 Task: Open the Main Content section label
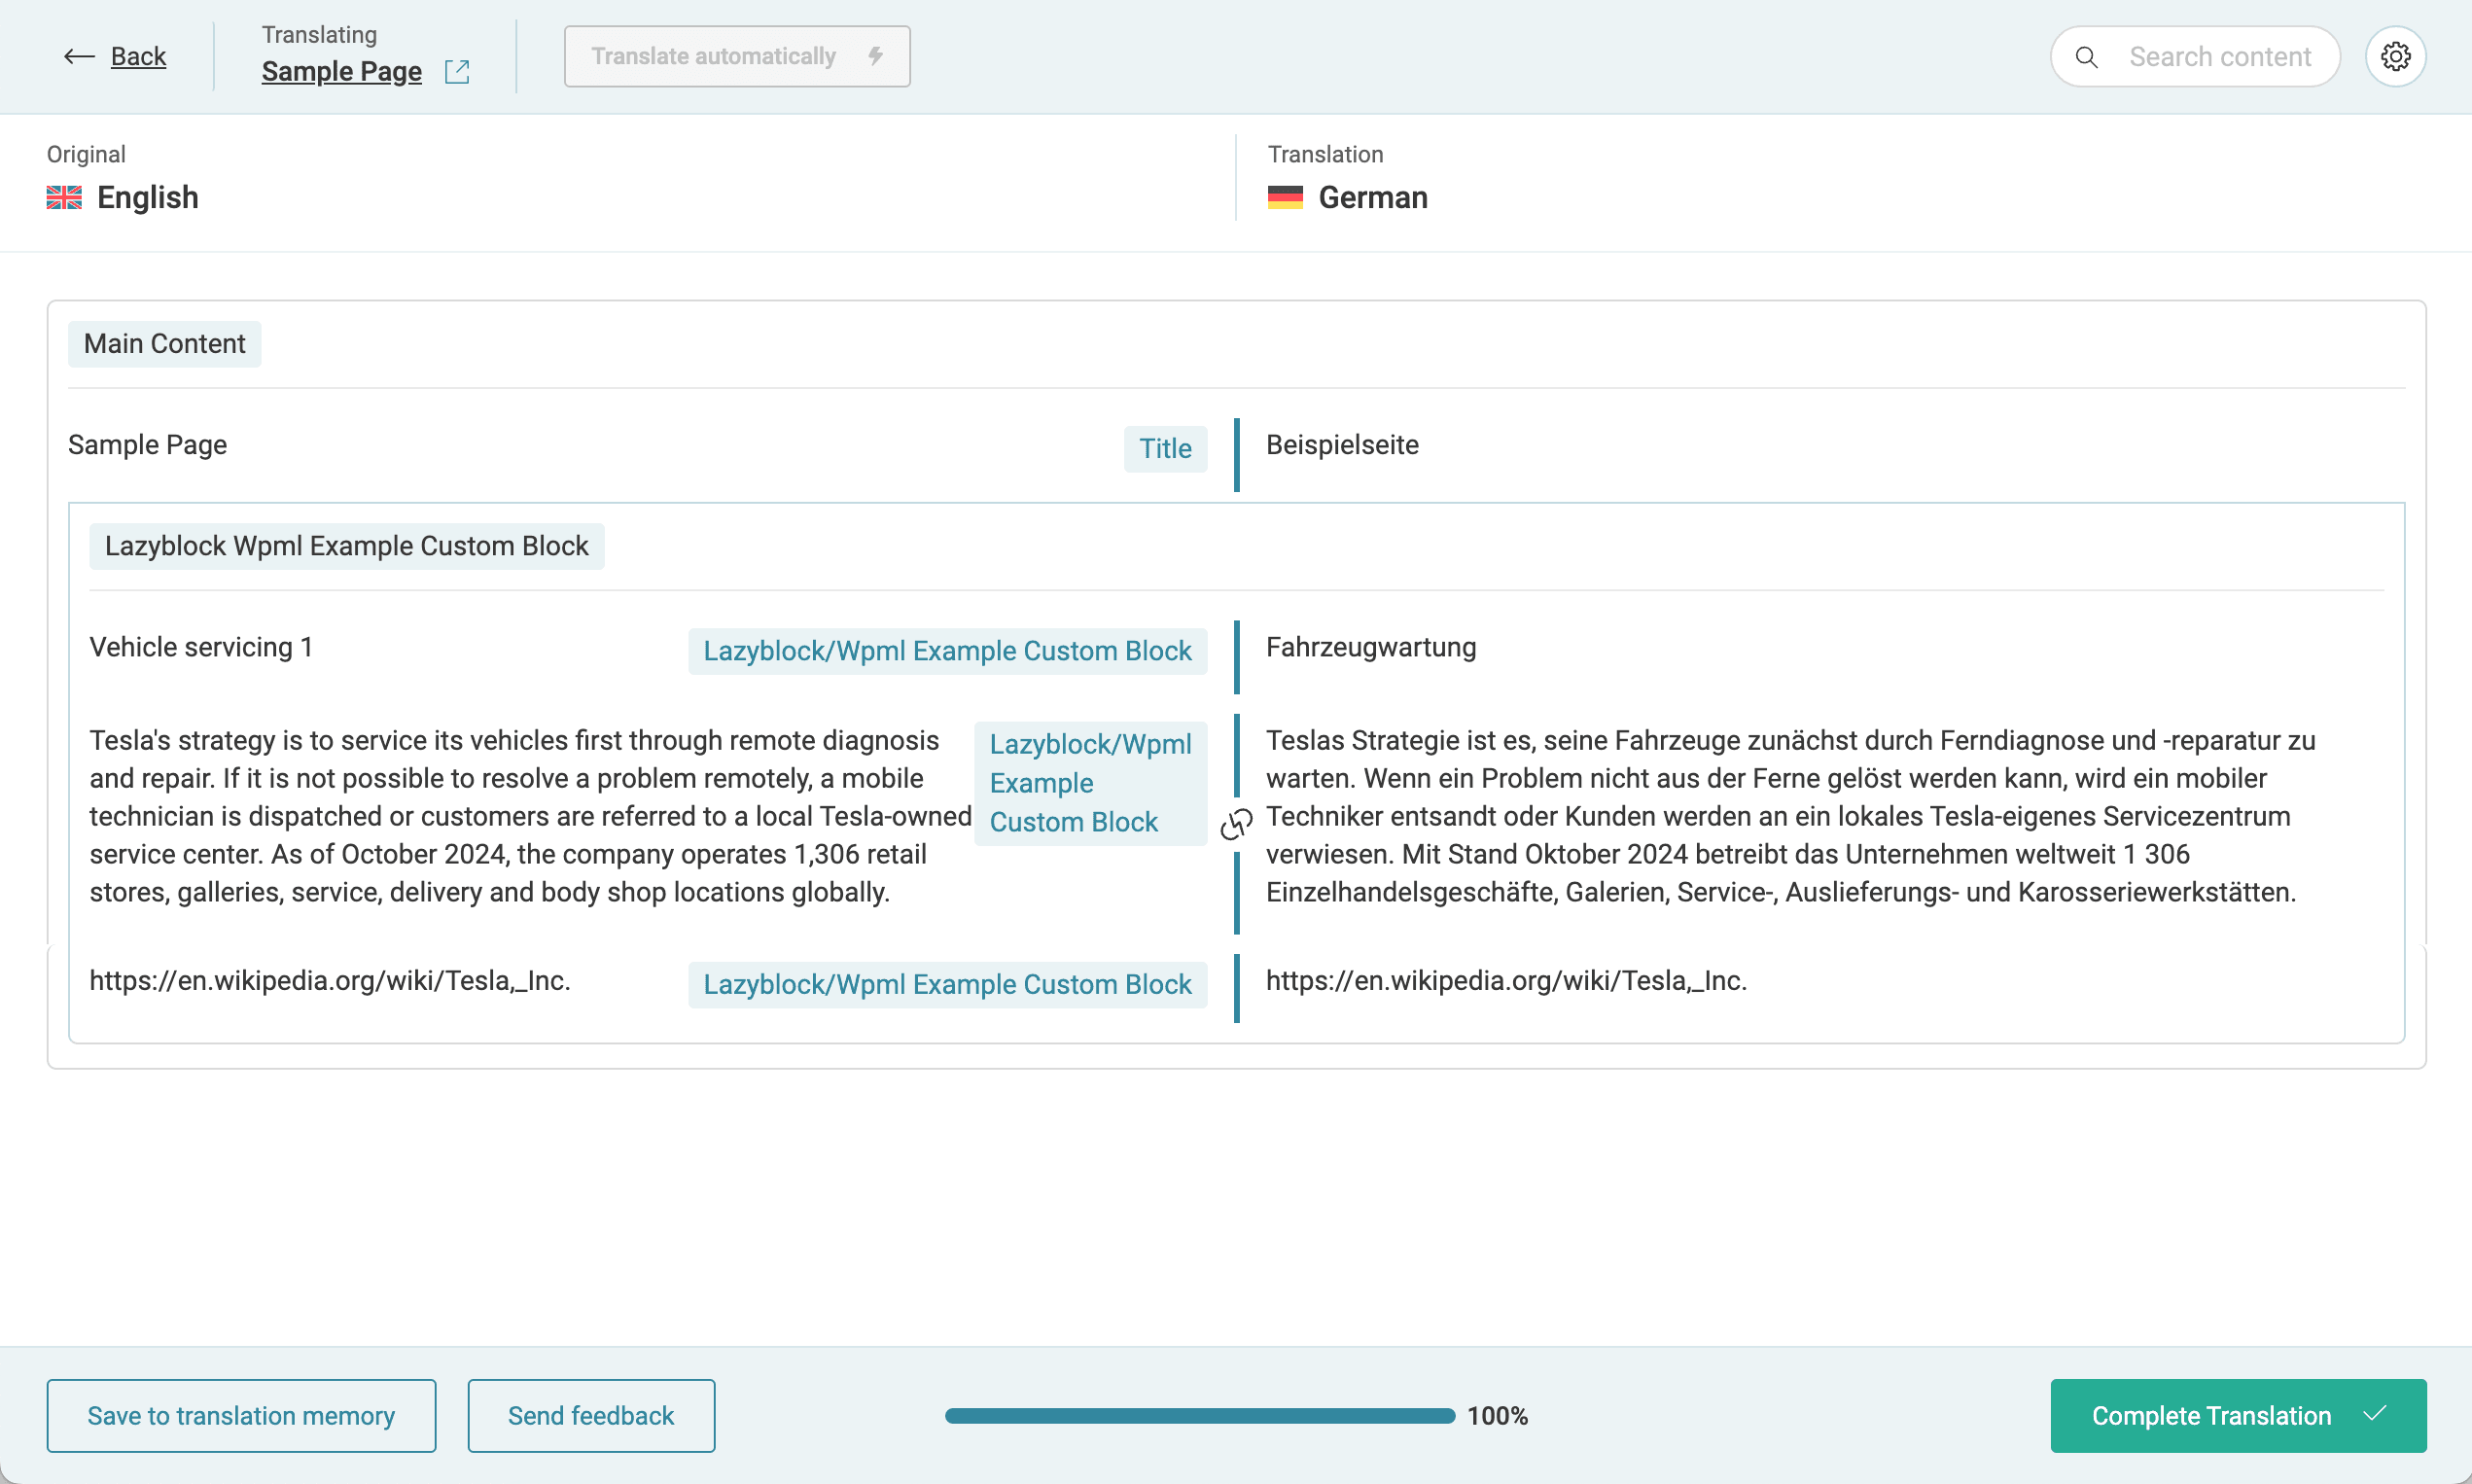pyautogui.click(x=164, y=343)
